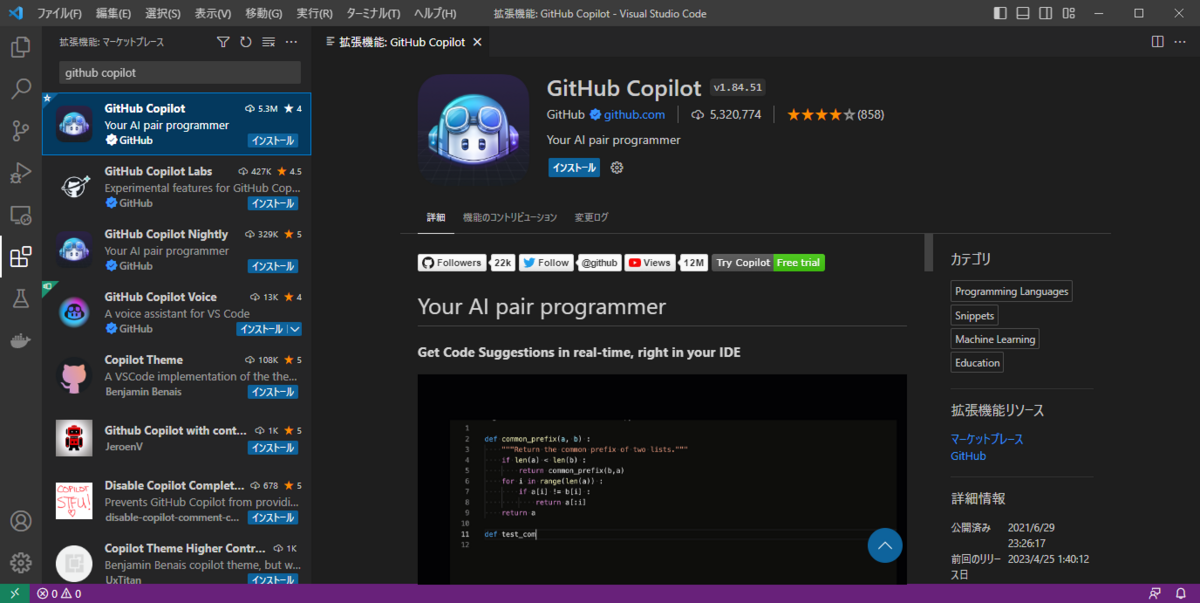Switch to the 変更ログ tab
1200x603 pixels.
(x=591, y=217)
